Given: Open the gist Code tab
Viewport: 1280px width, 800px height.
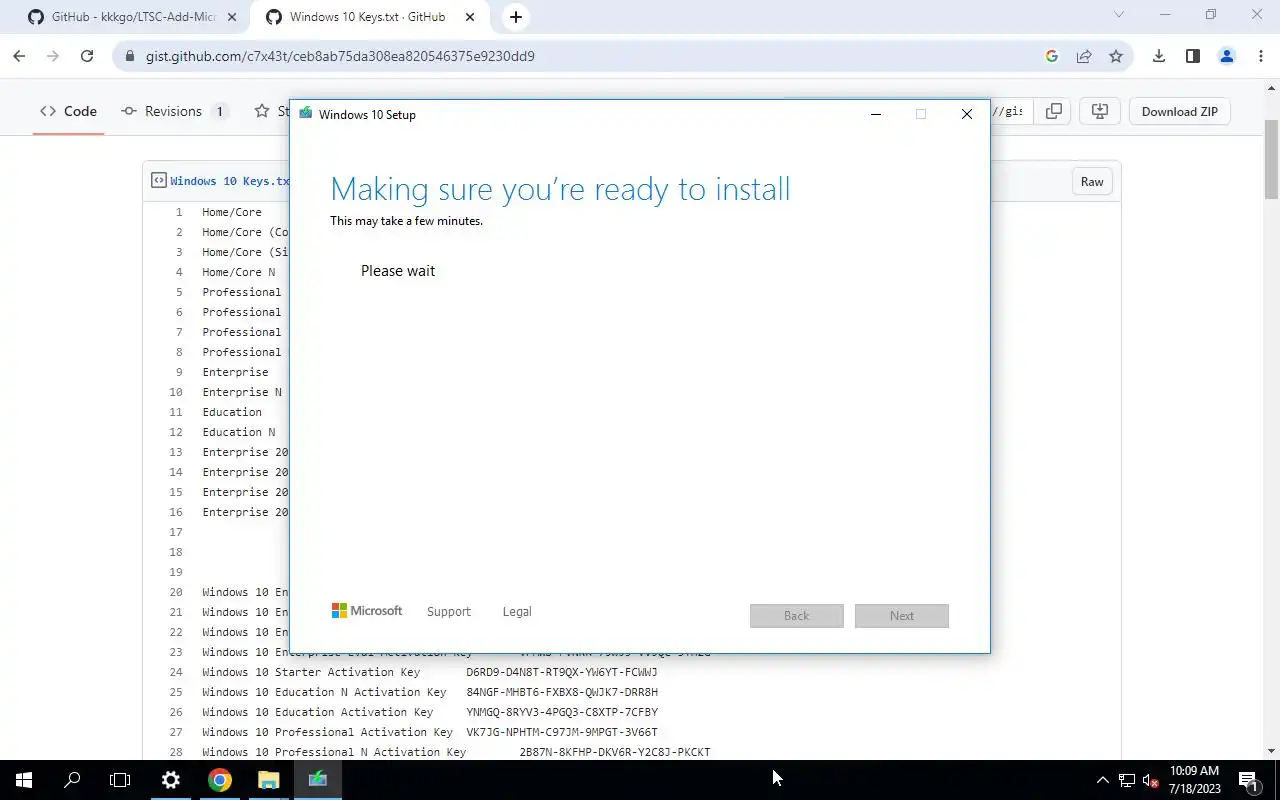Looking at the screenshot, I should point(68,111).
